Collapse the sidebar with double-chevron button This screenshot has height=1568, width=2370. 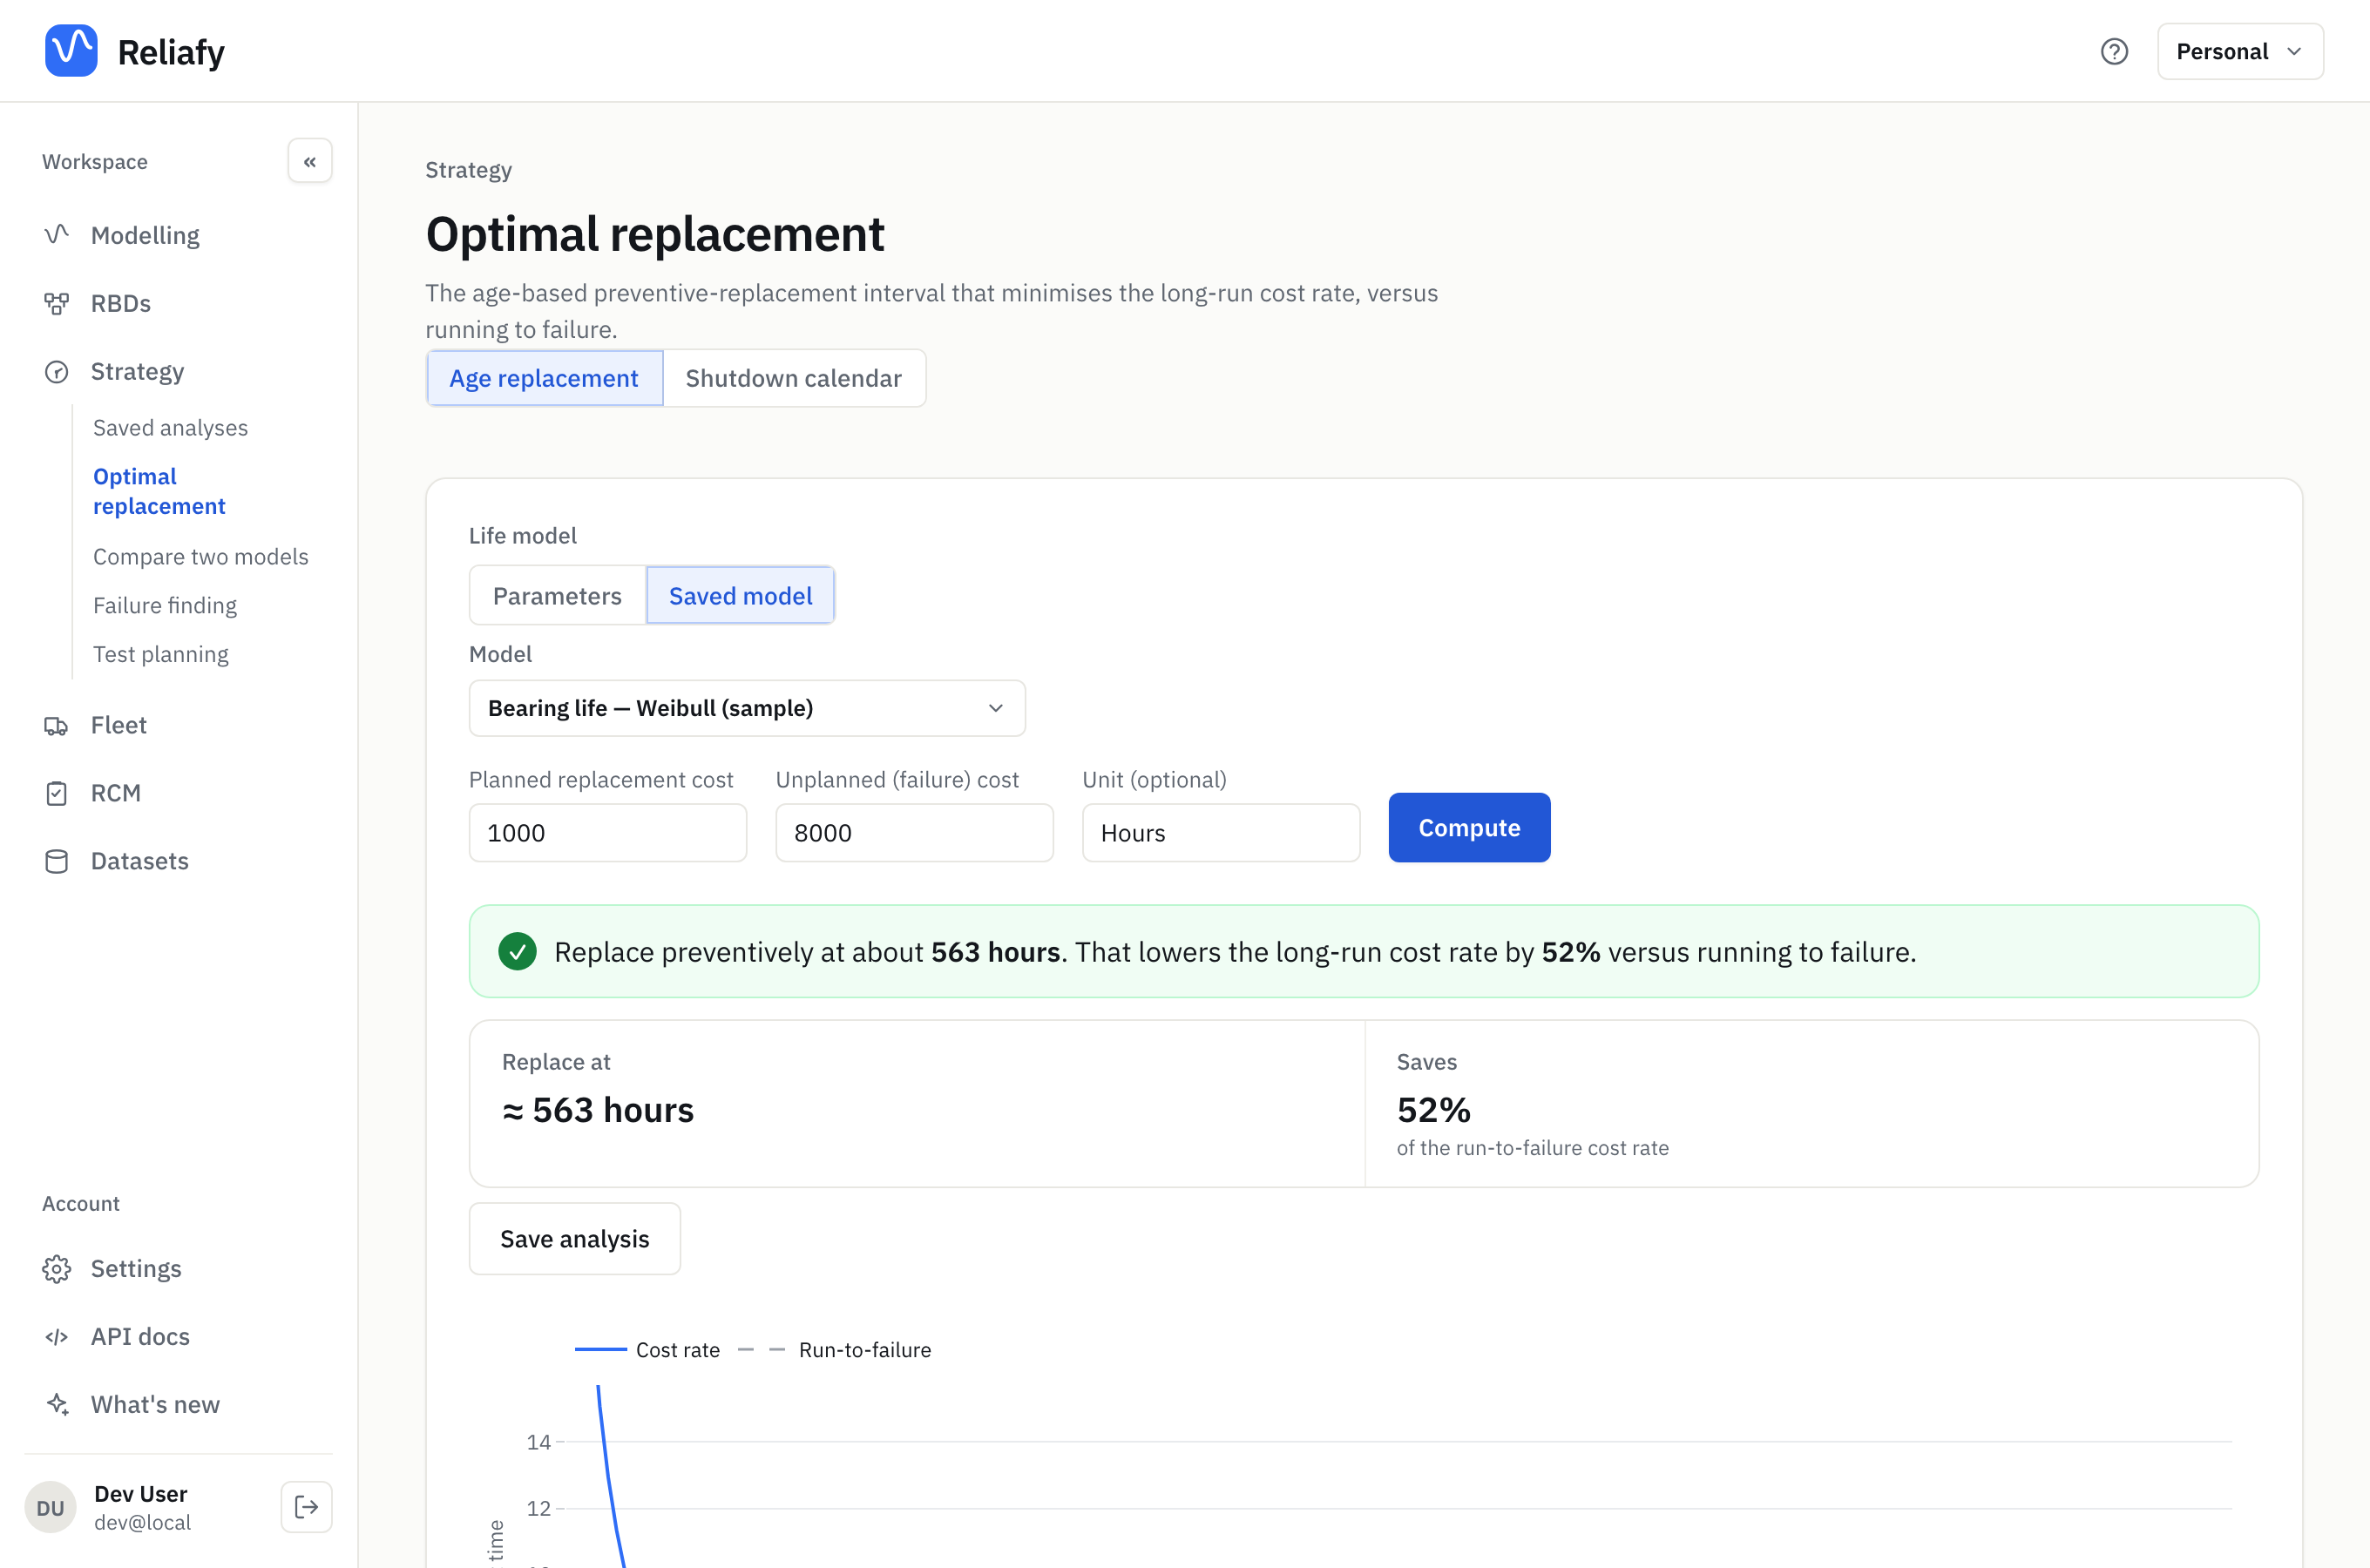[310, 161]
